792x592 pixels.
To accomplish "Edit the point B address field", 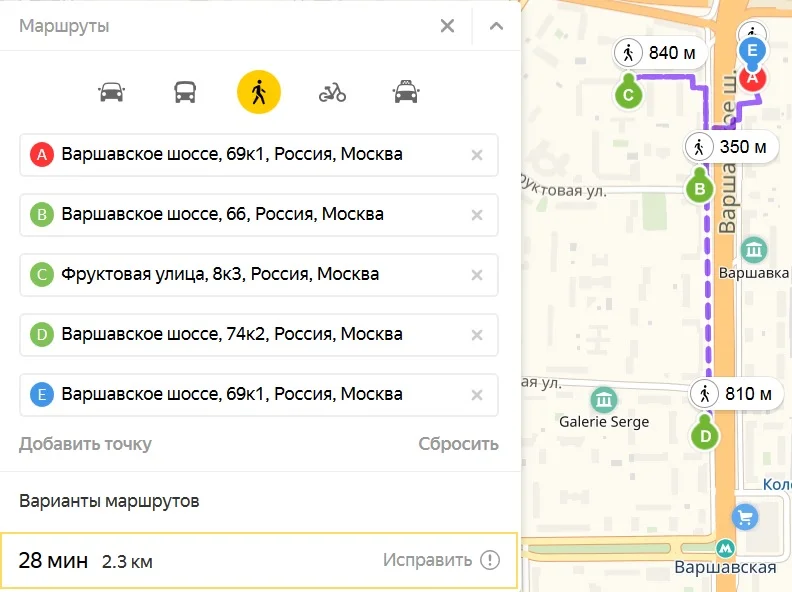I will (x=259, y=215).
